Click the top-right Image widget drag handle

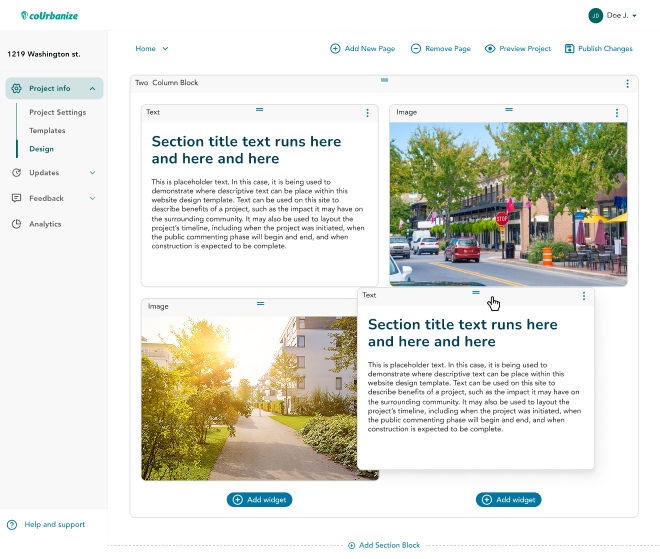pyautogui.click(x=509, y=109)
